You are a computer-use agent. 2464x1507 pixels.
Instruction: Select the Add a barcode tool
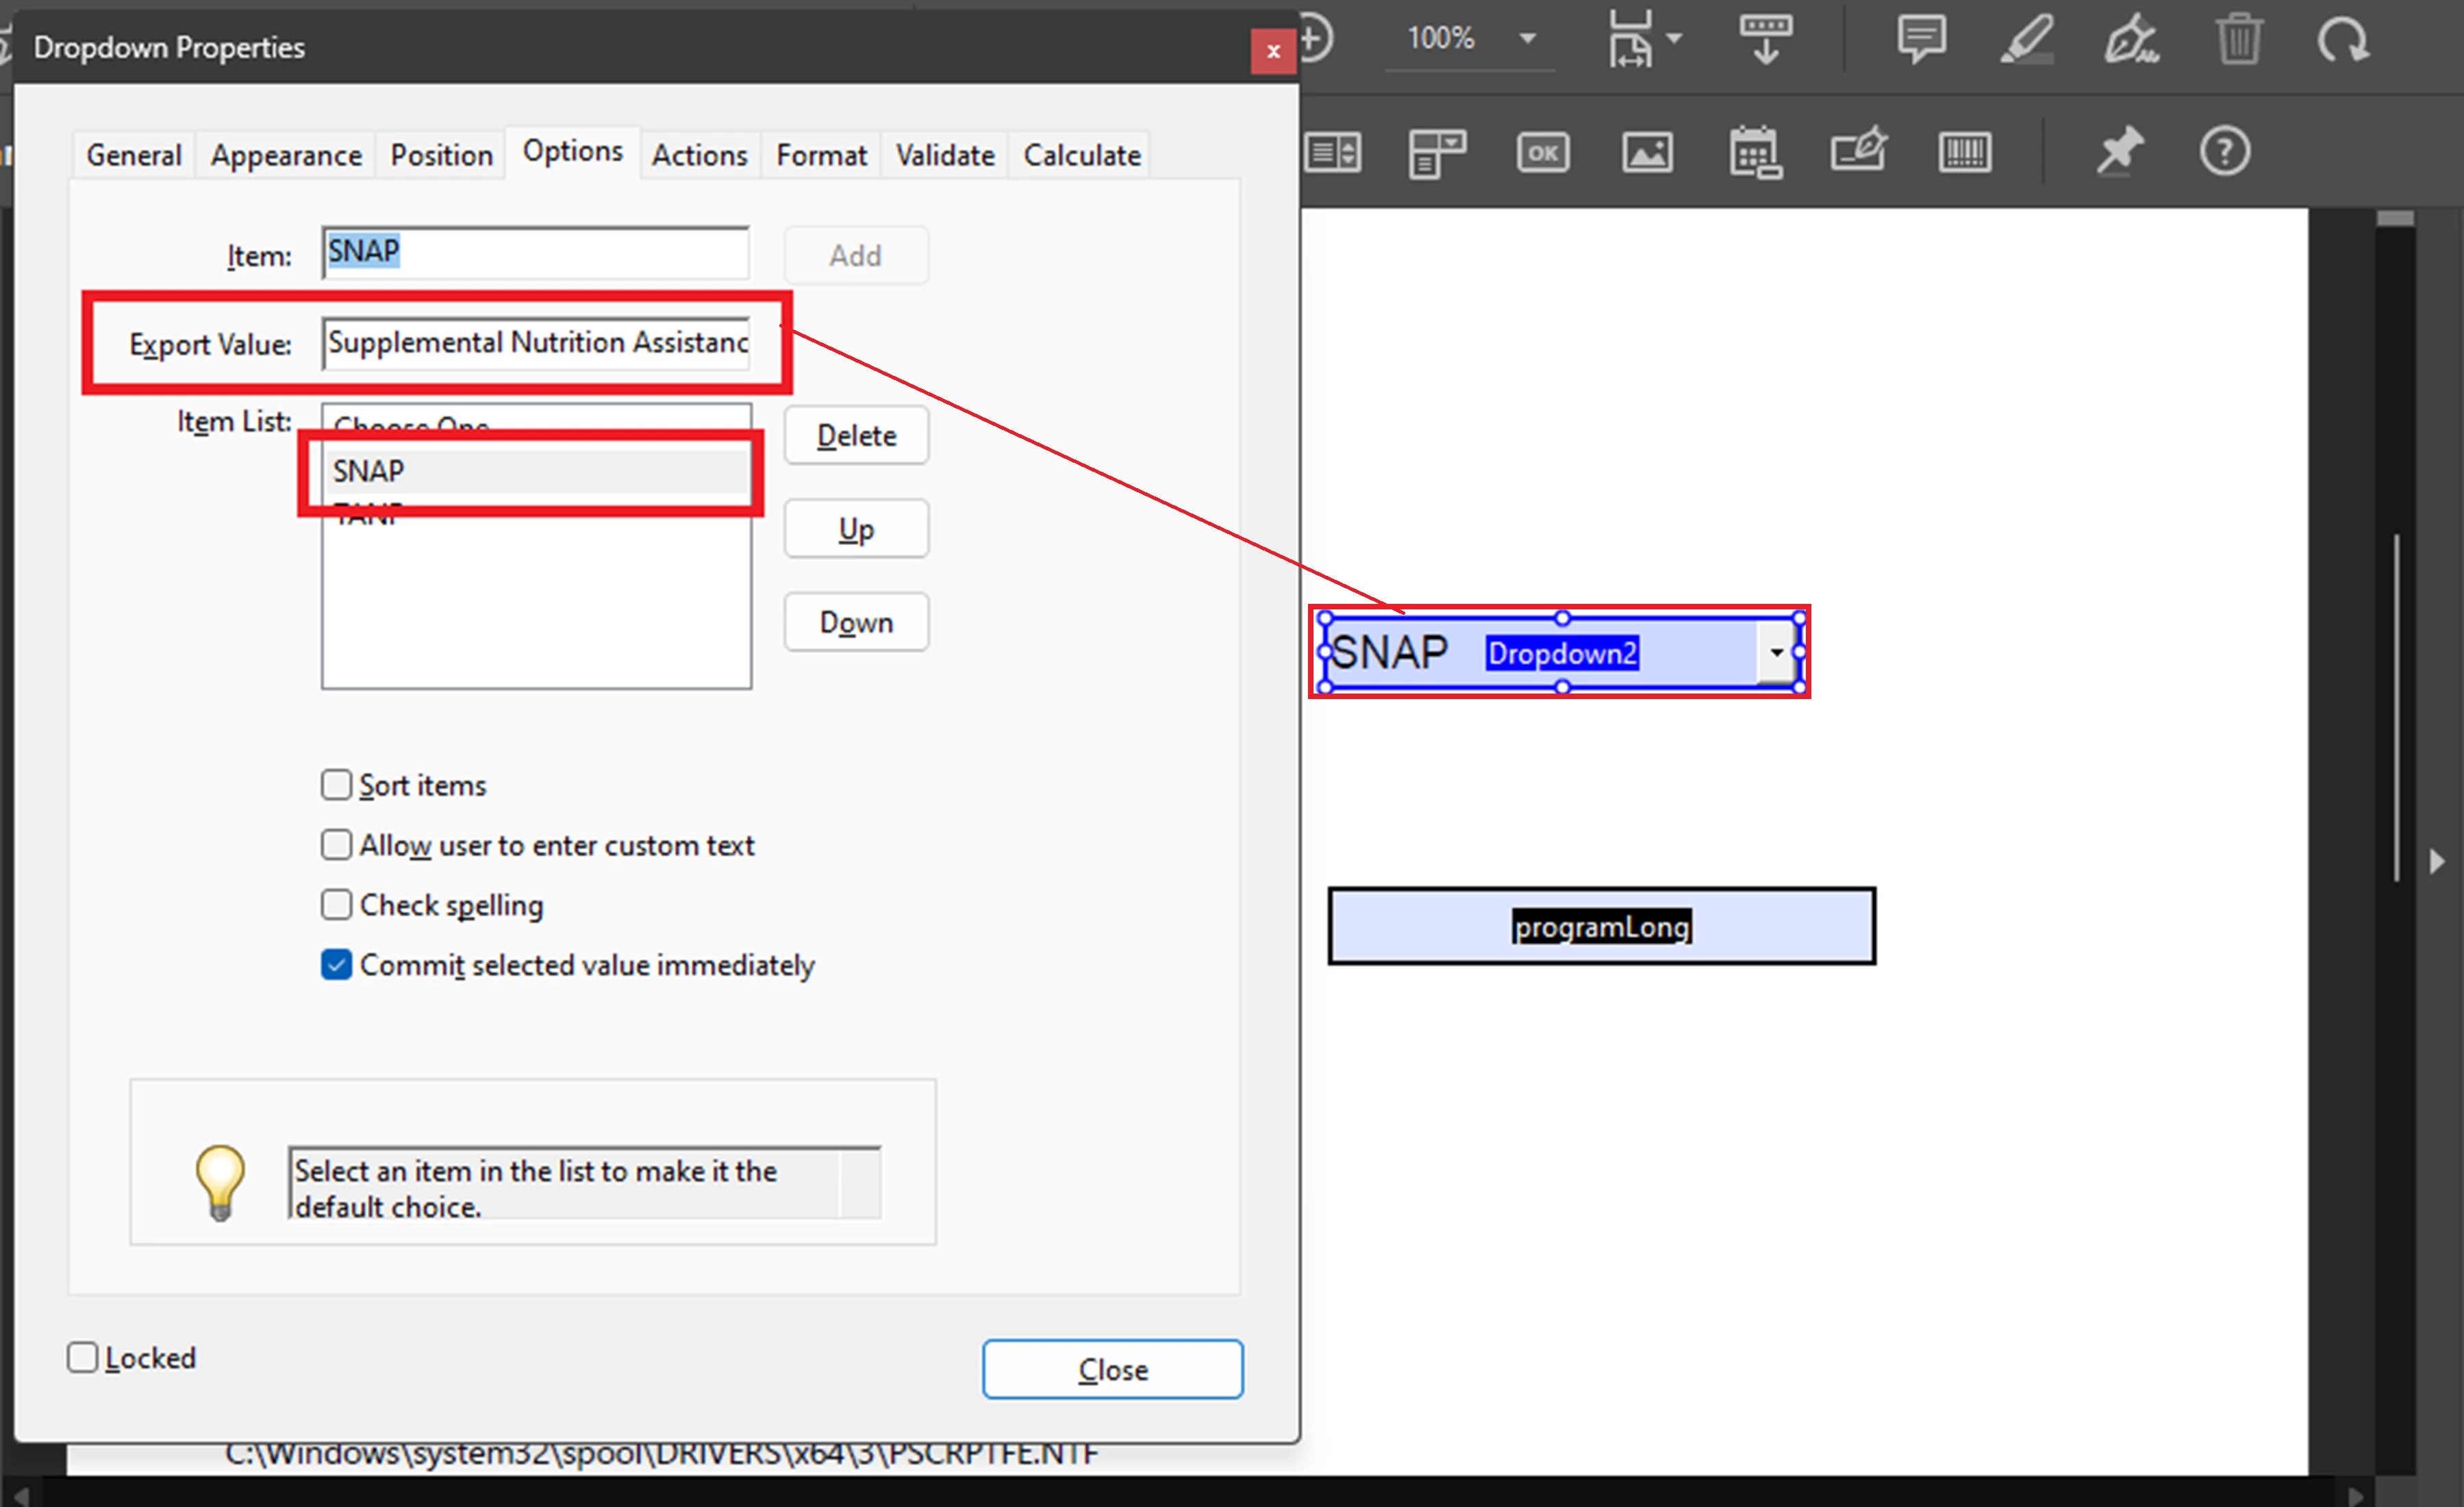1964,153
